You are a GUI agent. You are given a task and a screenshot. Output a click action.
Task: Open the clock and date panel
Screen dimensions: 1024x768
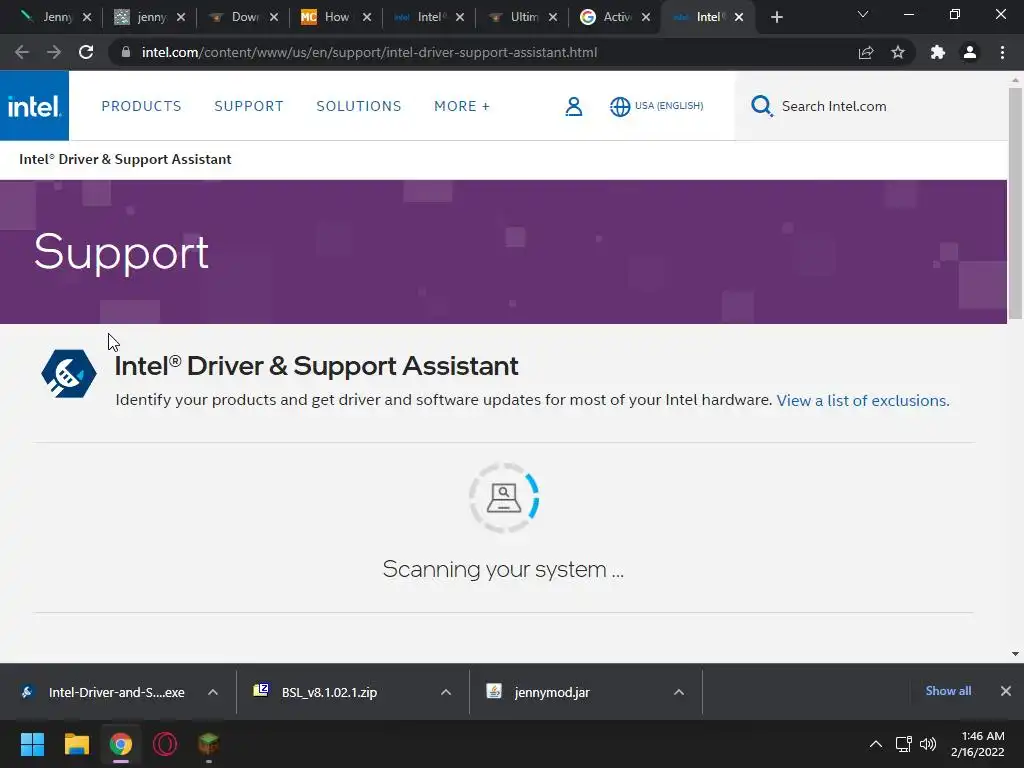click(x=977, y=744)
